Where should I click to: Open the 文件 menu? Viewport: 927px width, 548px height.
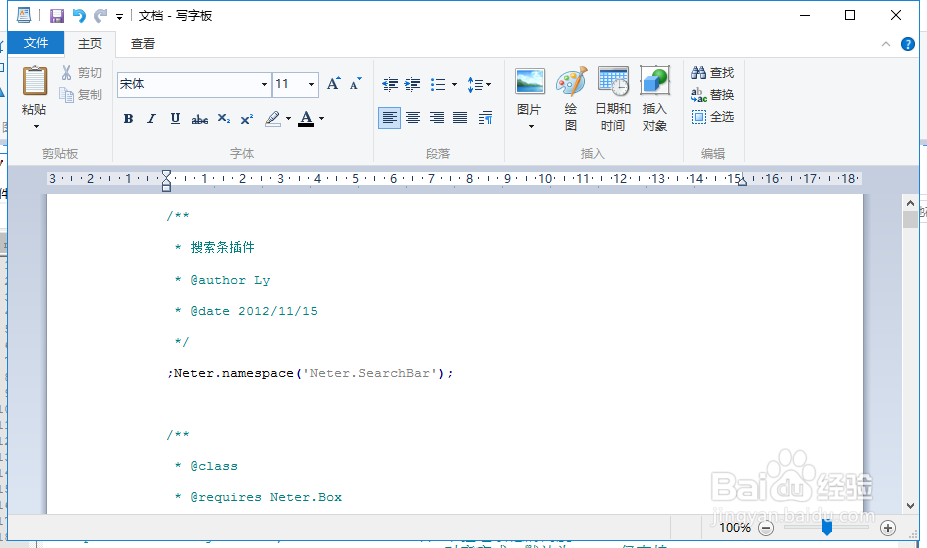36,43
